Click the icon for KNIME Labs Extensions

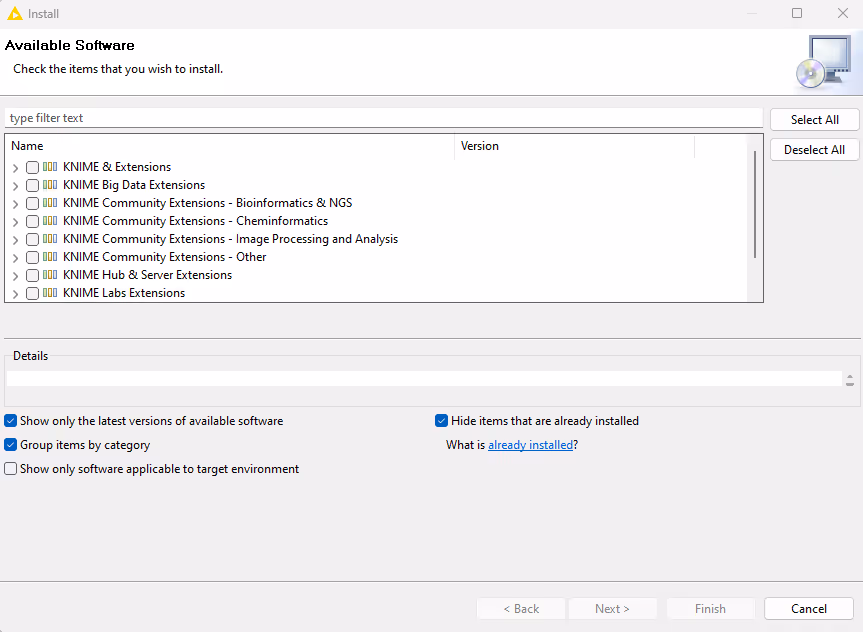(x=50, y=293)
